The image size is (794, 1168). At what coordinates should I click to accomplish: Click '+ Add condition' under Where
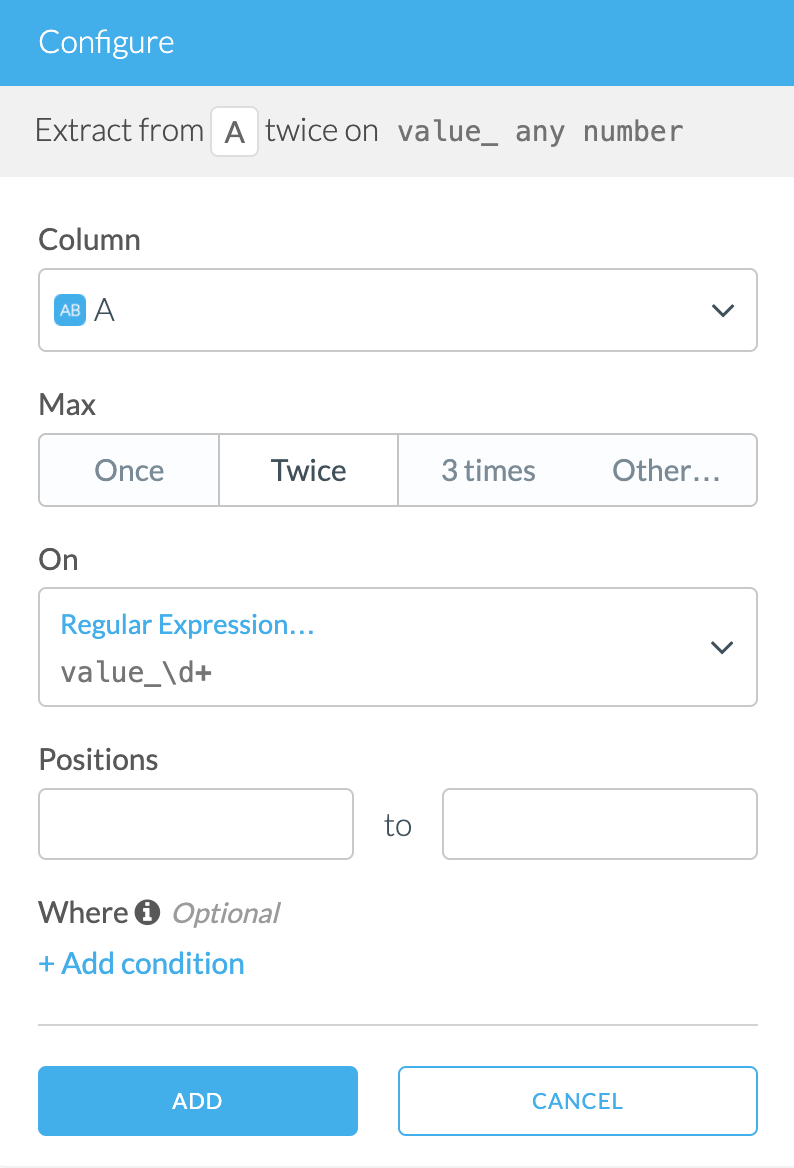click(x=141, y=963)
